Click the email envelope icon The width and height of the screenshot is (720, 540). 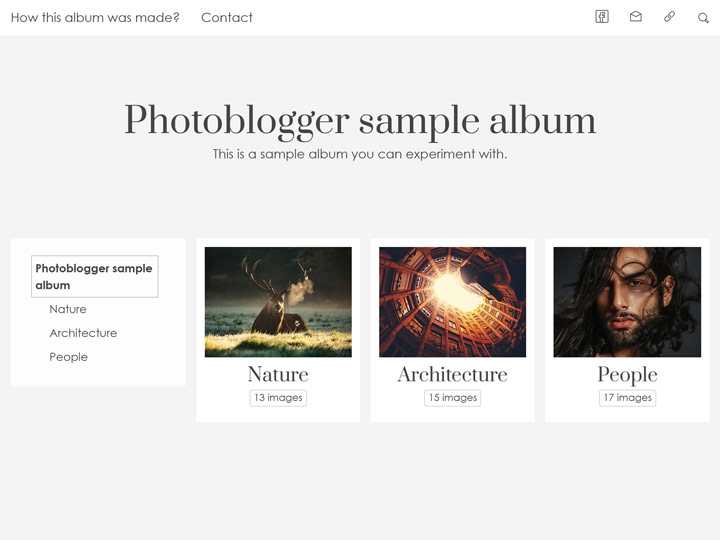tap(636, 16)
